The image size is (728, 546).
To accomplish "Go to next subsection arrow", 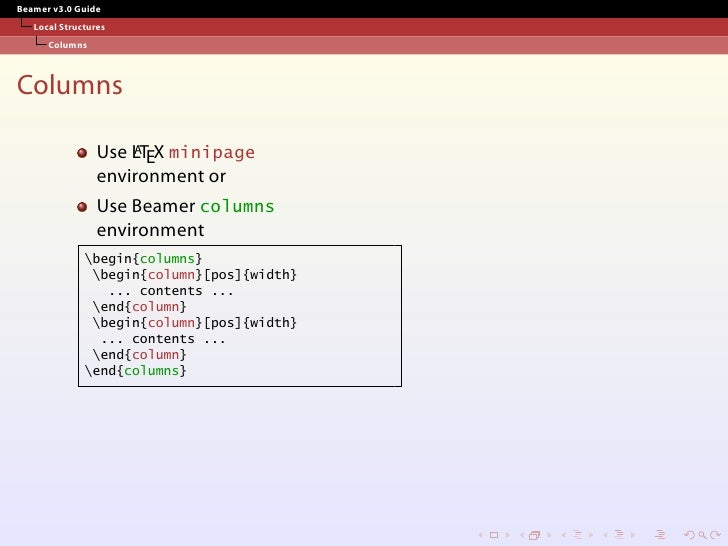I will pos(591,535).
